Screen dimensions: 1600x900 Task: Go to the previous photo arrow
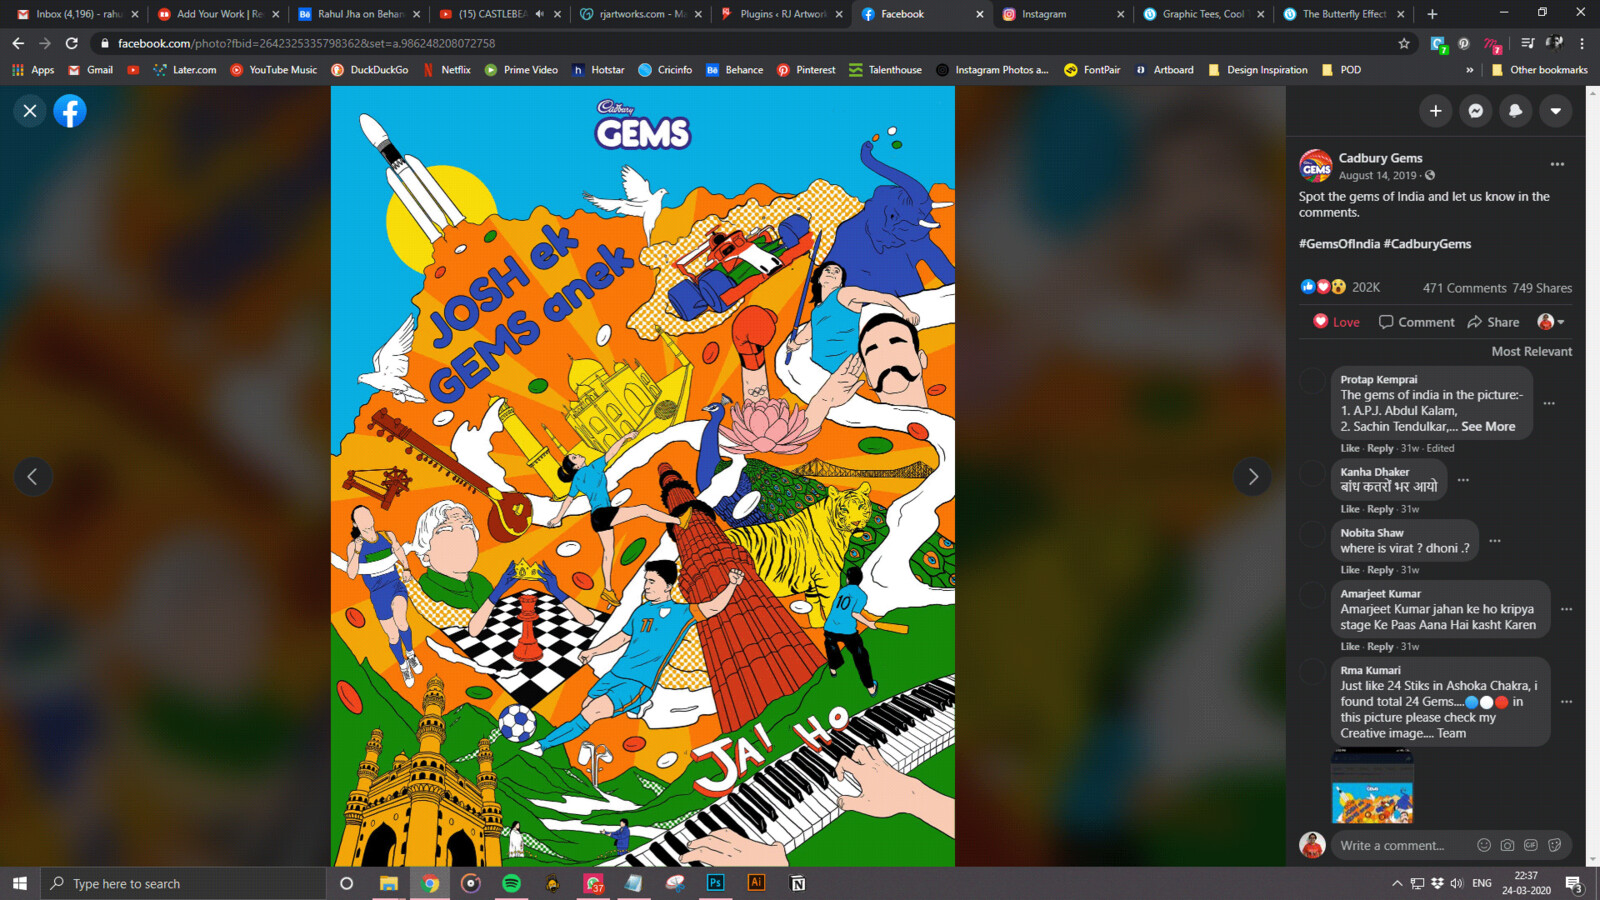[32, 477]
